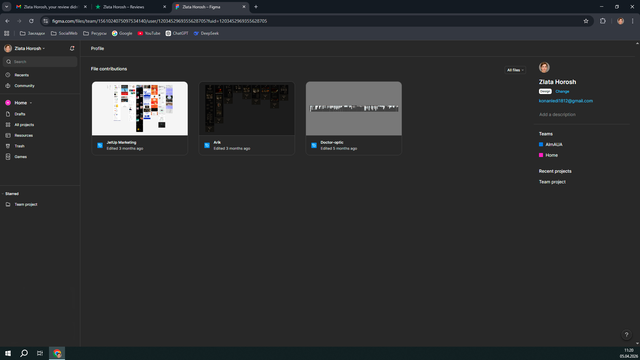Image resolution: width=640 pixels, height=360 pixels.
Task: Click the konanied1812@gmail.com email link
Action: coord(566,101)
